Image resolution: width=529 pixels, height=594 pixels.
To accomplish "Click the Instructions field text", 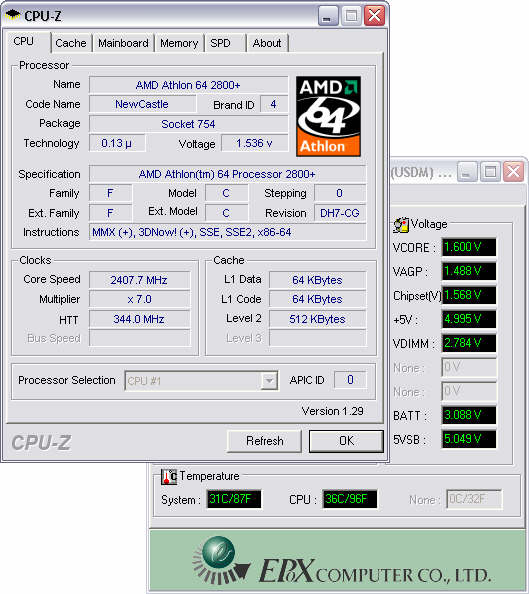I will click(x=228, y=232).
